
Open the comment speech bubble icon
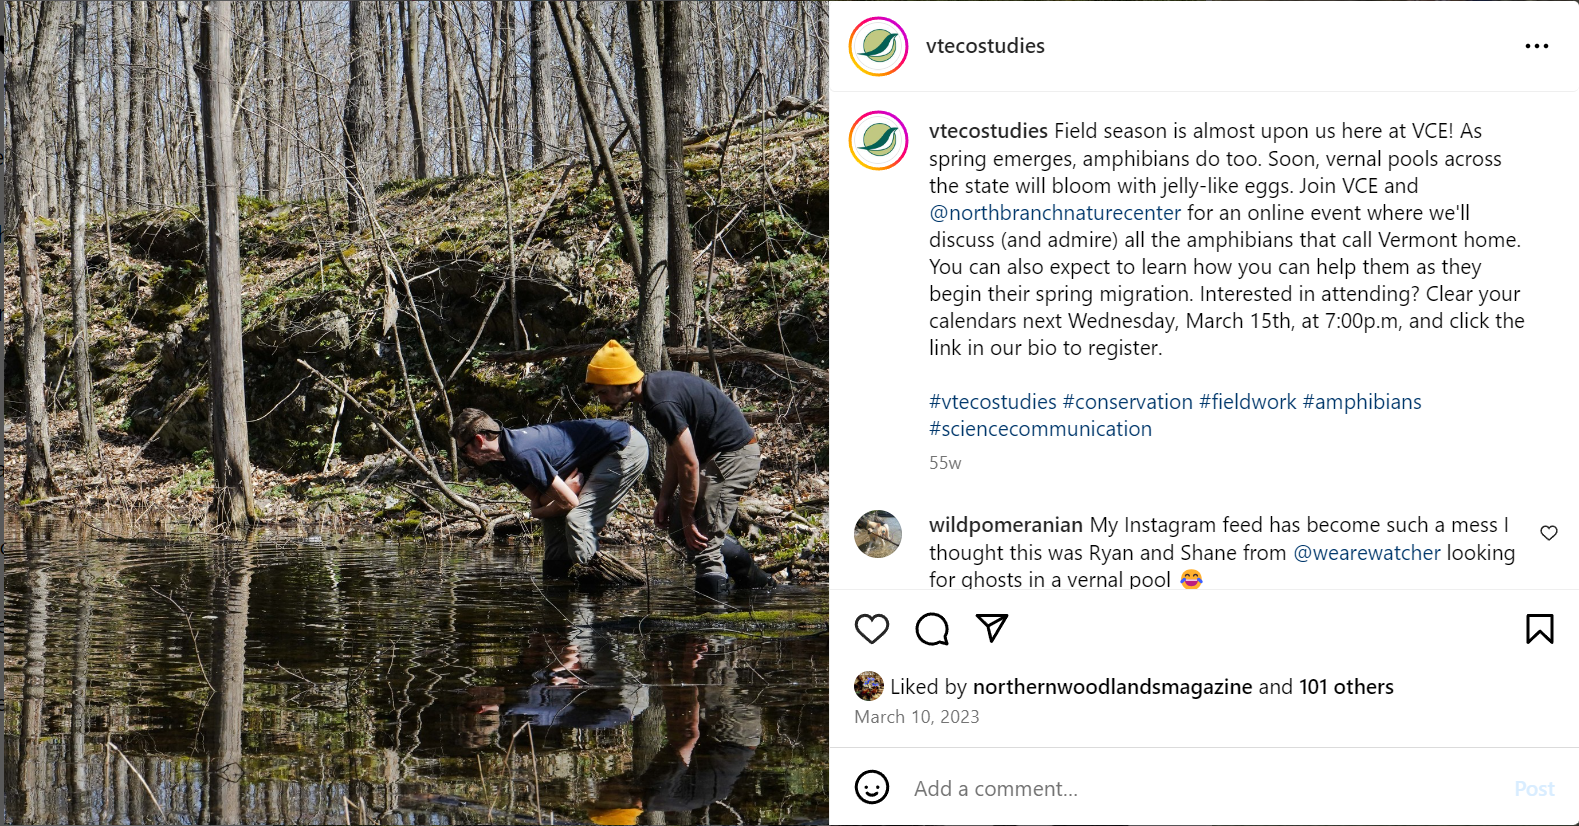(932, 629)
